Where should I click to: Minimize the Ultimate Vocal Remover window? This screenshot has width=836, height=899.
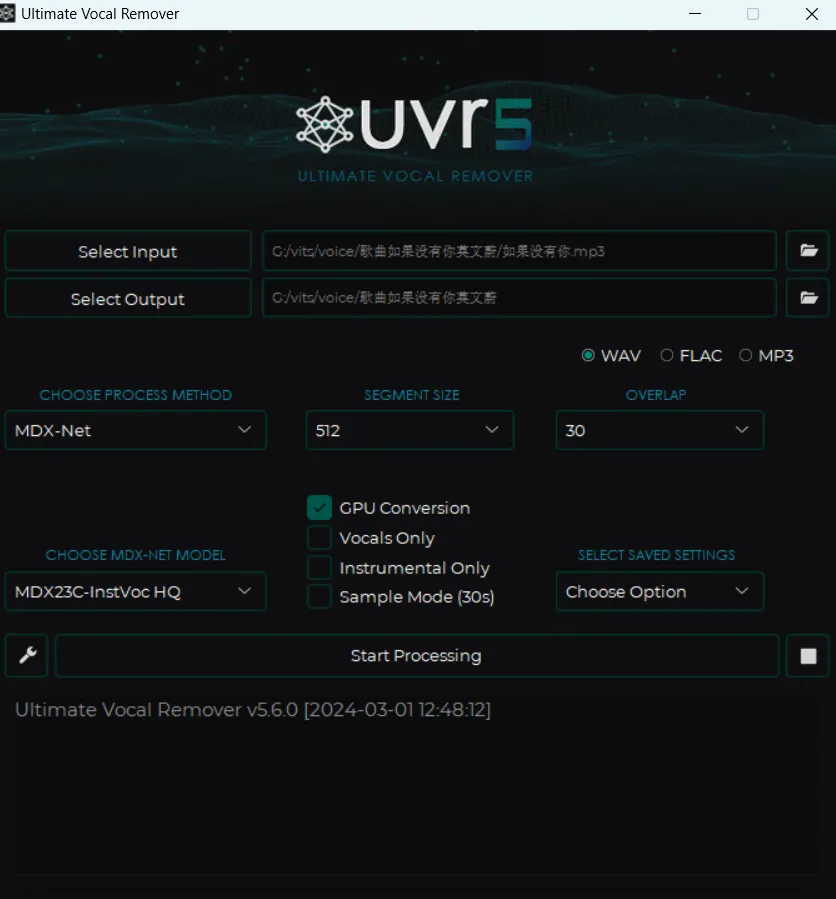pos(695,14)
